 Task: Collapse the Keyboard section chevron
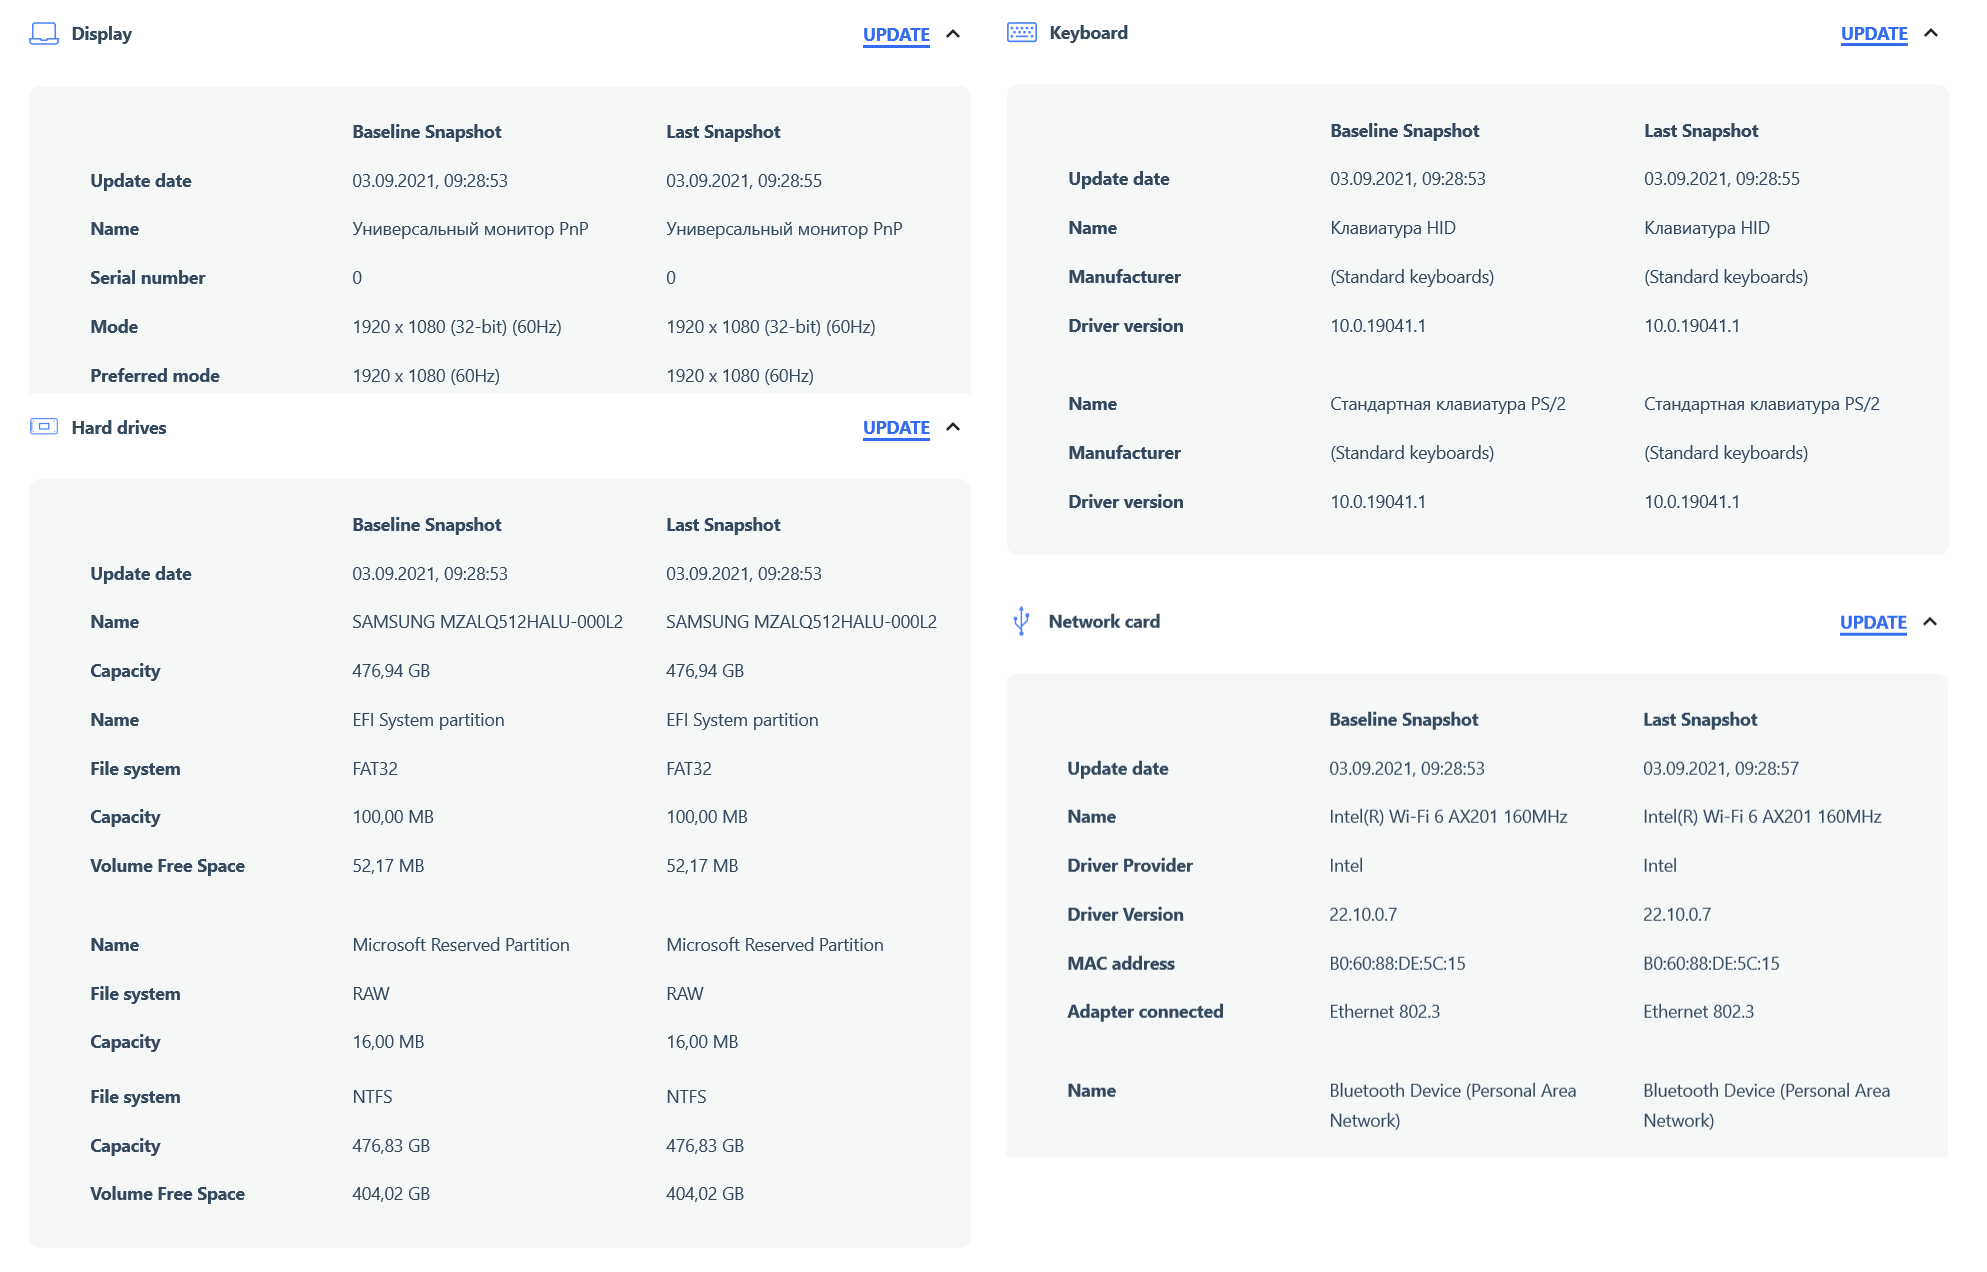coord(1931,33)
